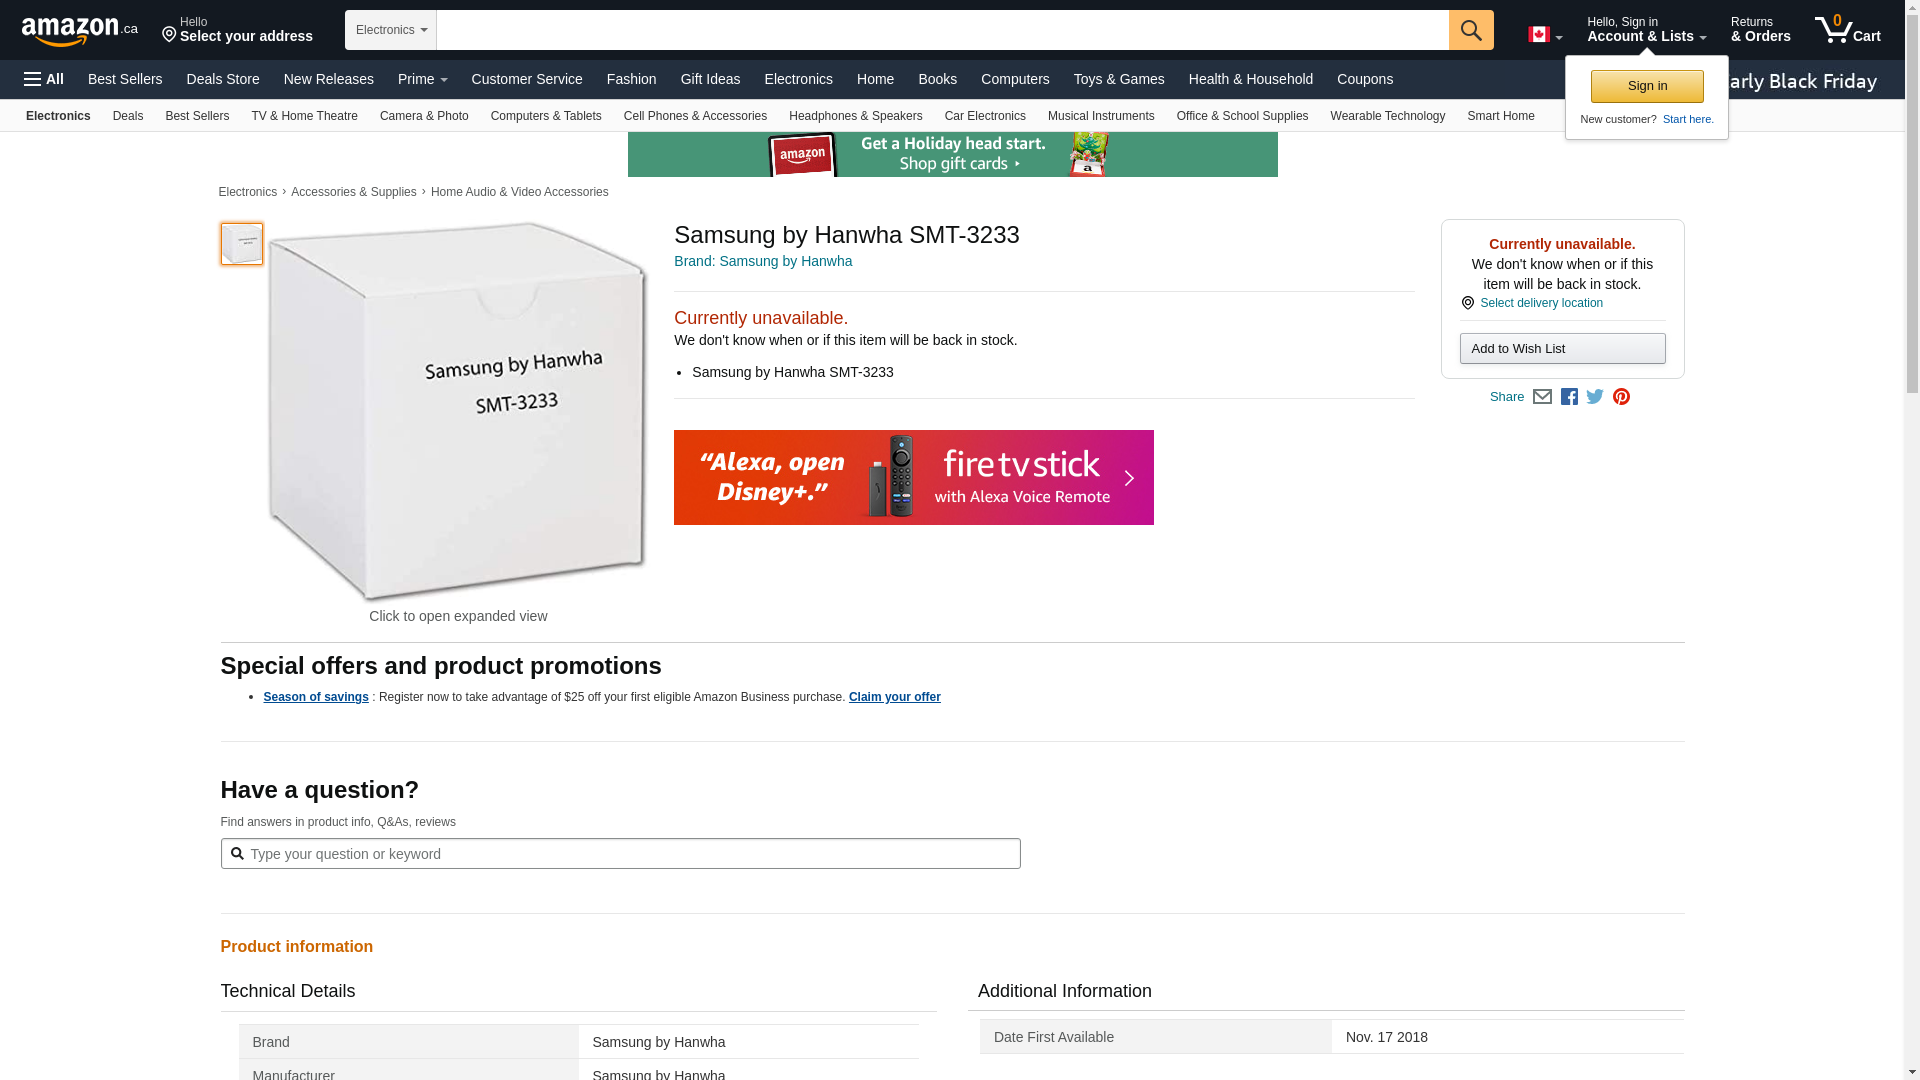Open the Claim your offer link

[894, 697]
